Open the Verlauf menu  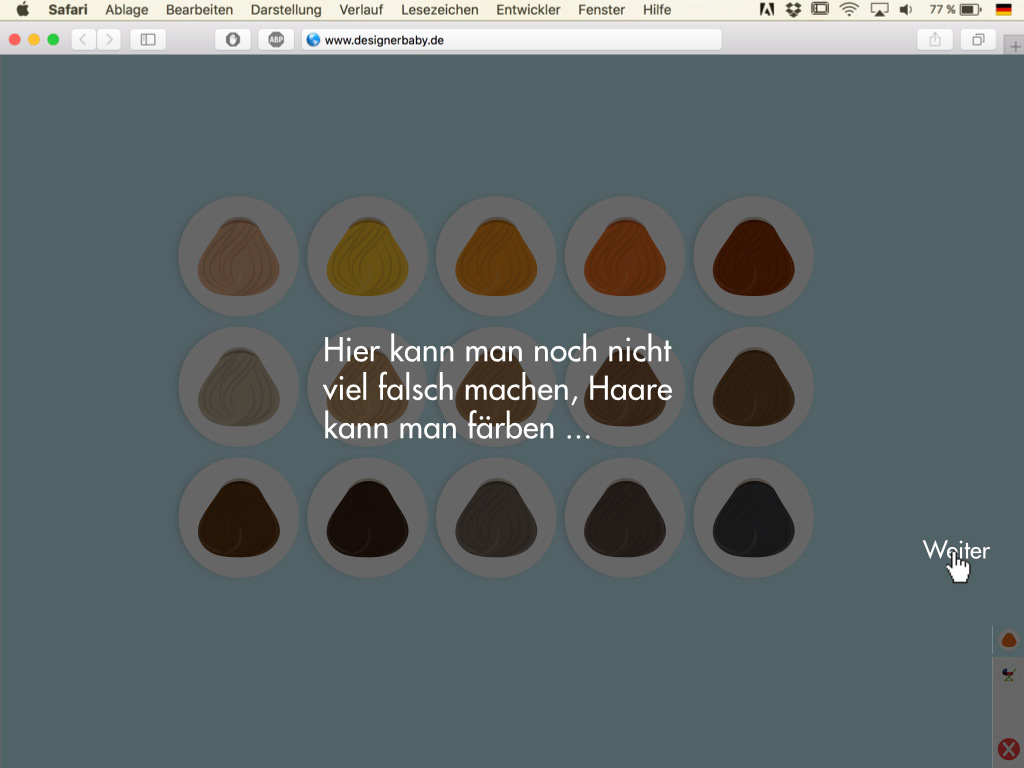point(361,10)
